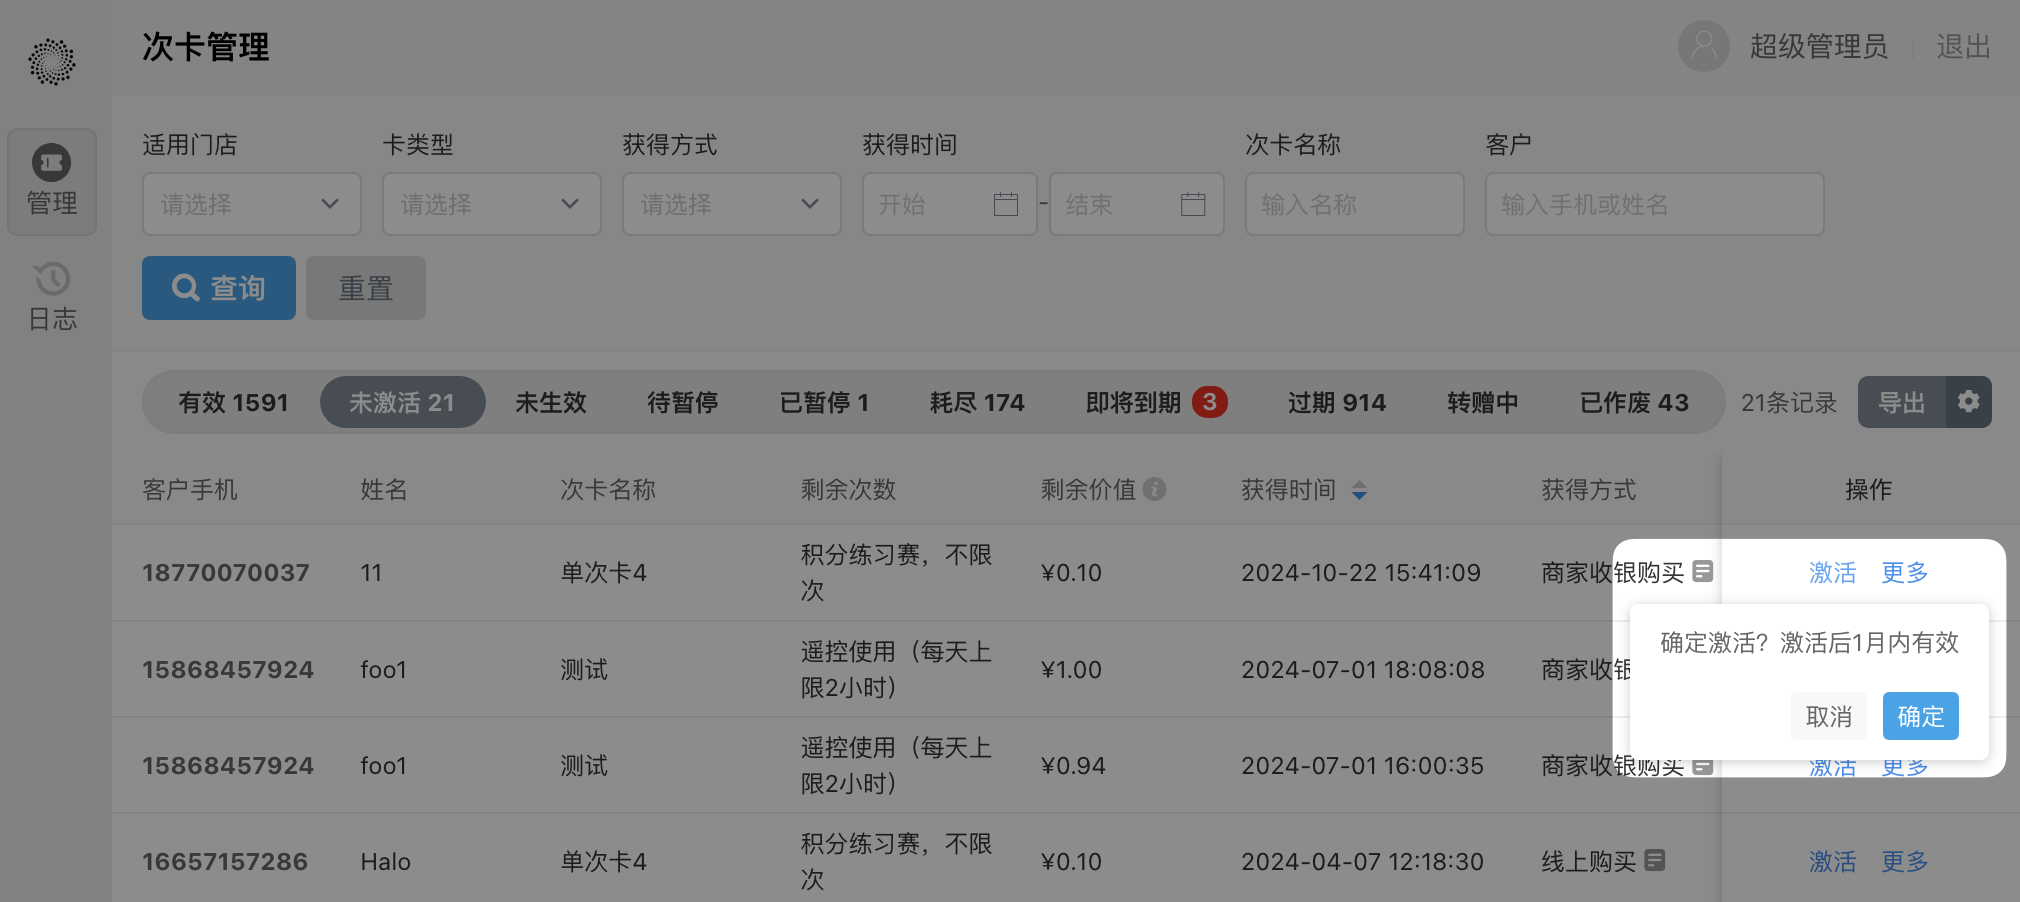Click the gear settings icon beside 导出
Screen dimensions: 2020x902
pos(1968,402)
